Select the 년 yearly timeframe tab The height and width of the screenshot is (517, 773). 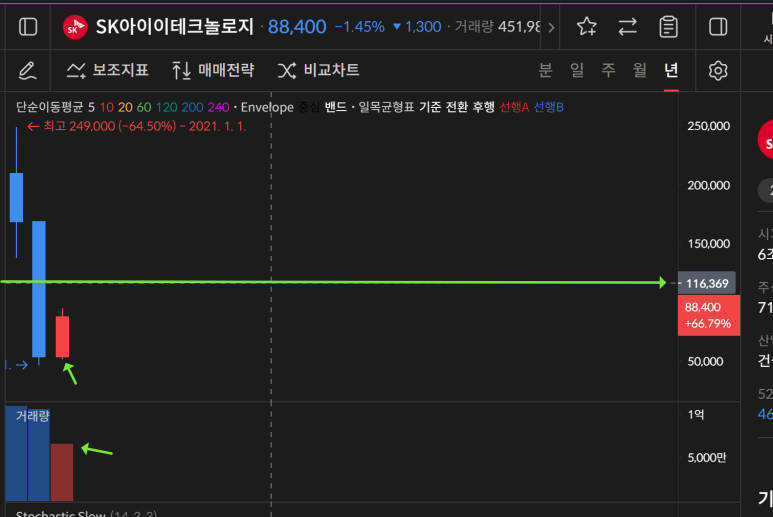pos(671,70)
